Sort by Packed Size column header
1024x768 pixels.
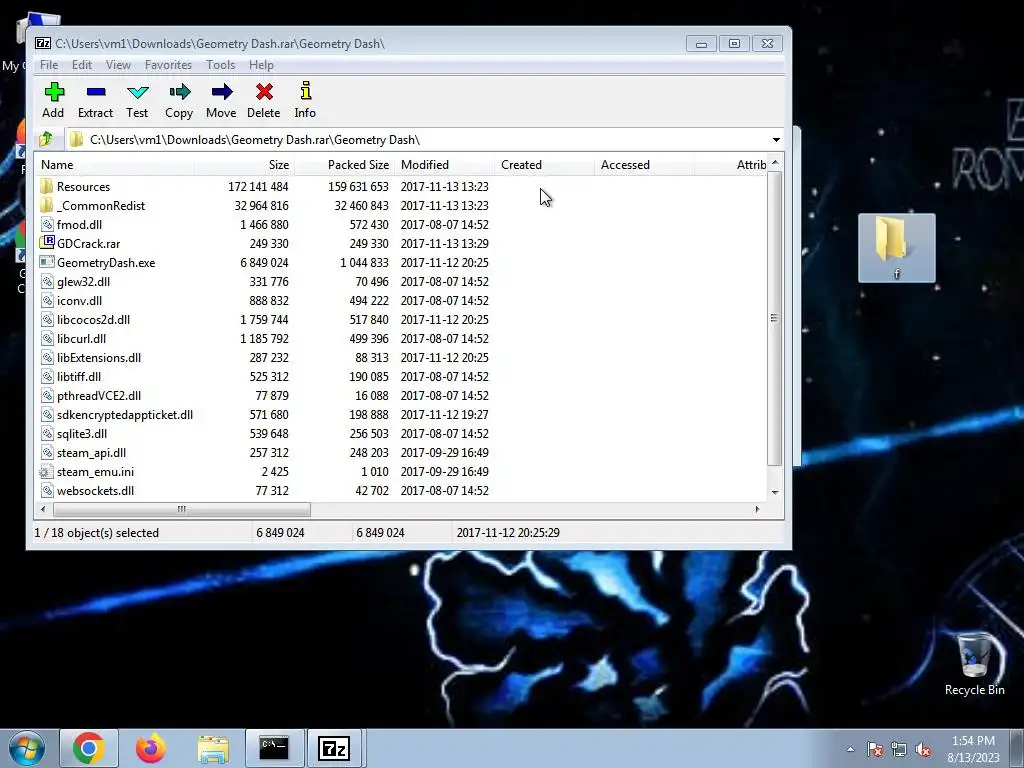click(345, 165)
